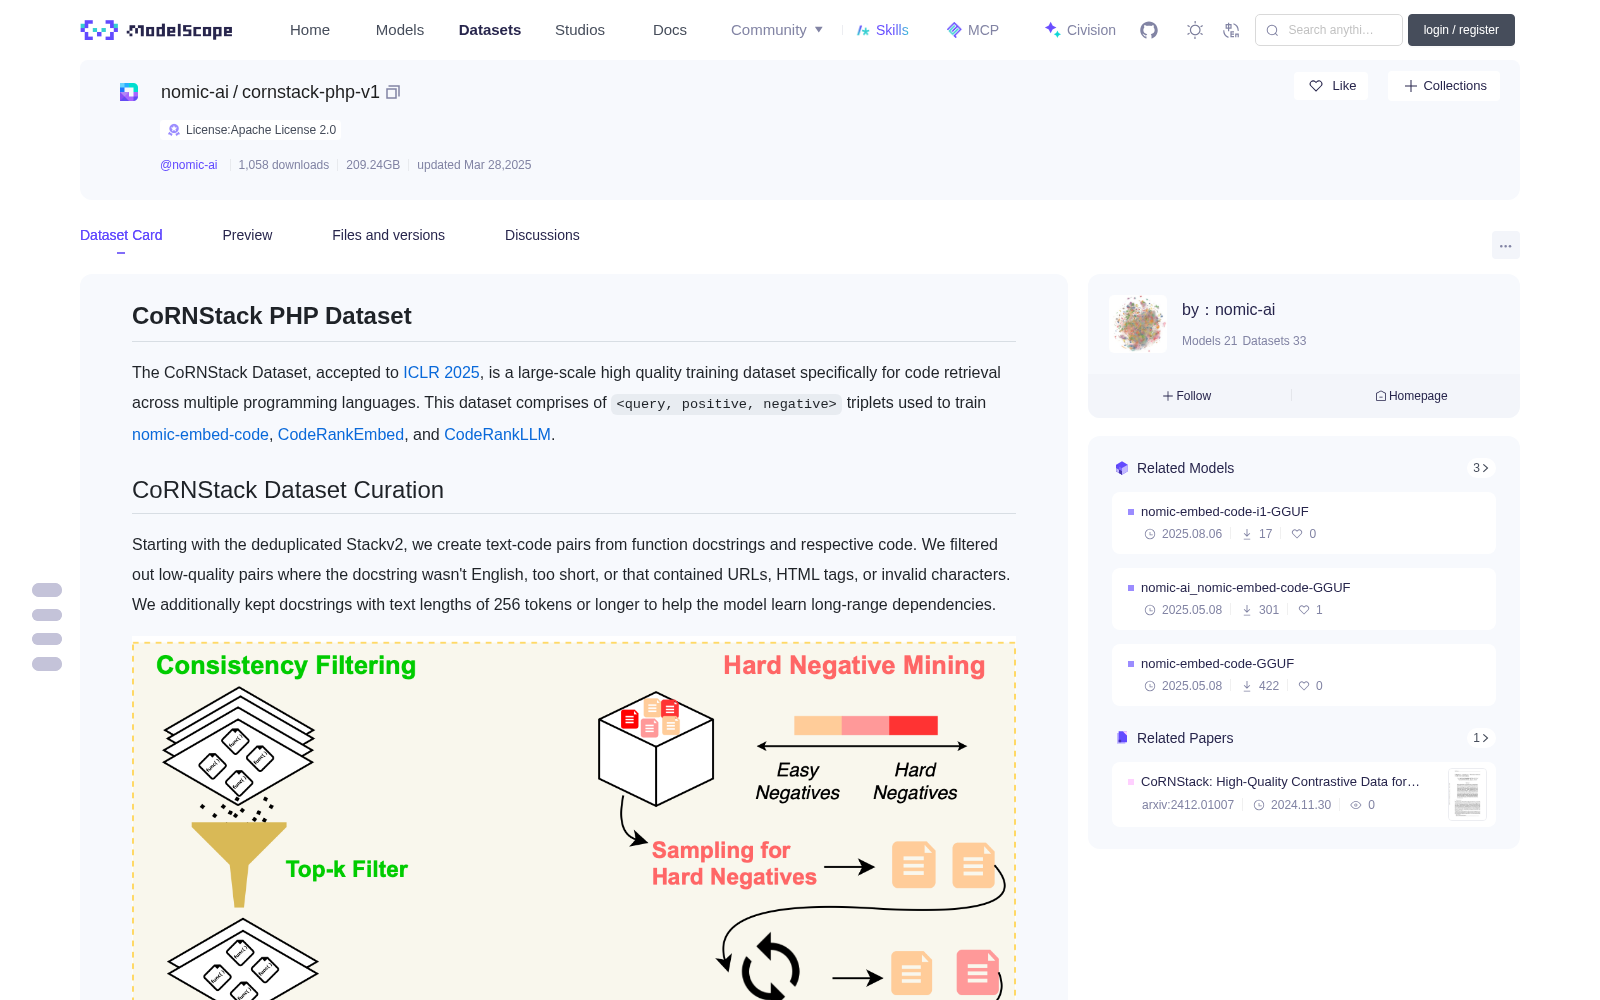Copy dataset name with copy icon
This screenshot has height=1000, width=1600.
click(x=393, y=92)
